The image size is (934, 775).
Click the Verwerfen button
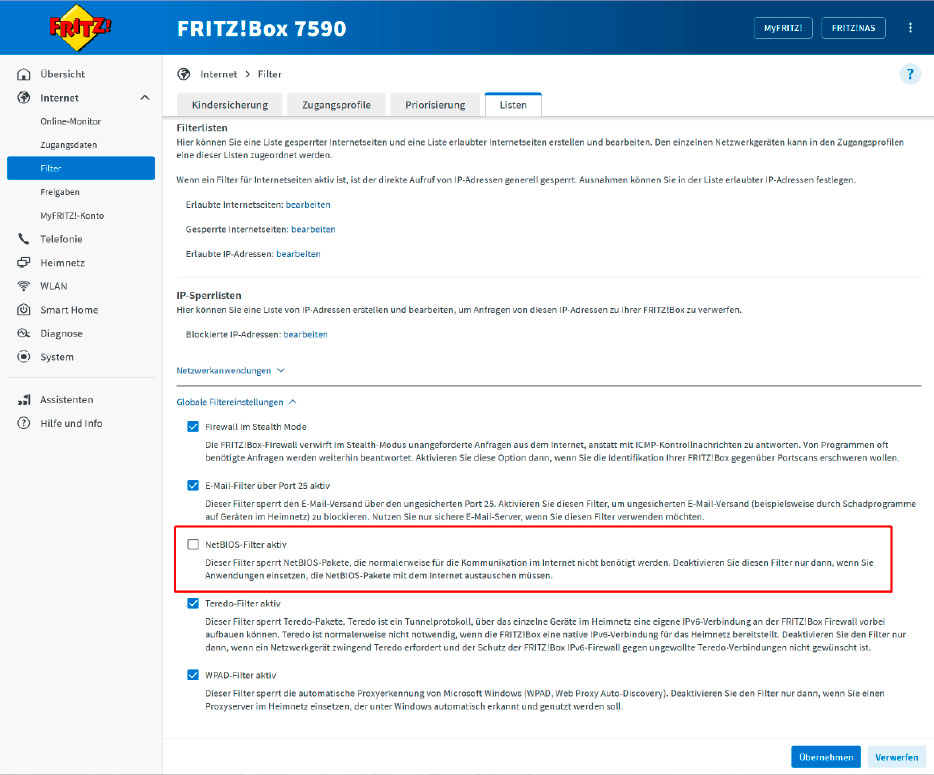pos(896,757)
